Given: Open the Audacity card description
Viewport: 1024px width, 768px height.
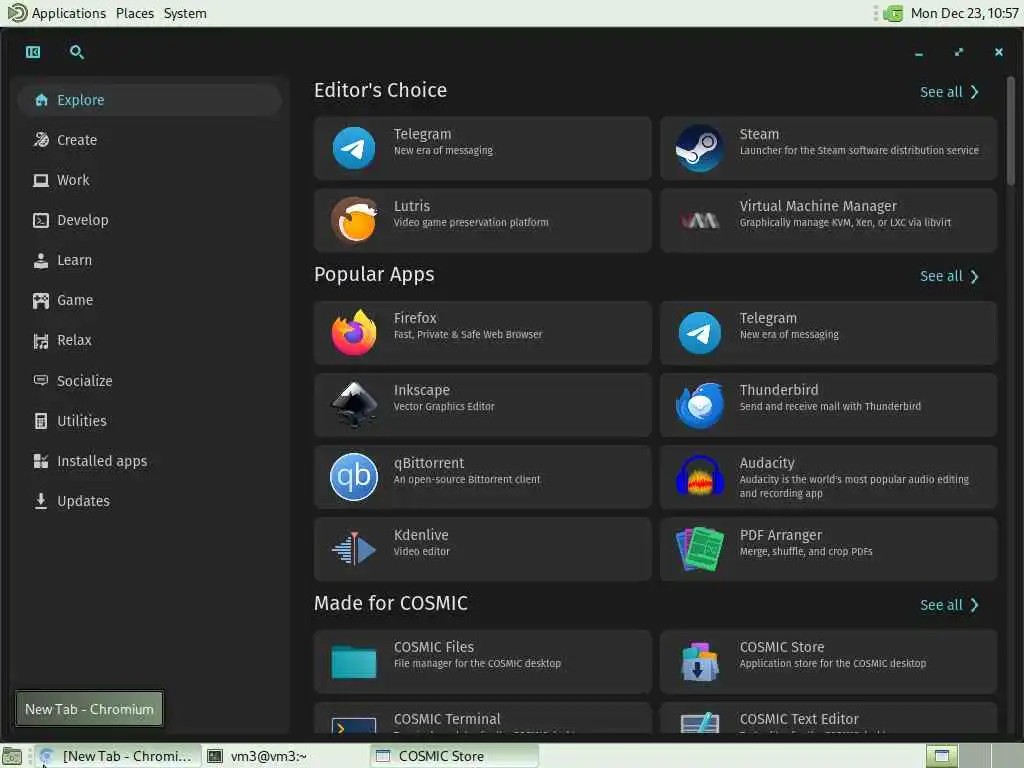Looking at the screenshot, I should point(854,487).
